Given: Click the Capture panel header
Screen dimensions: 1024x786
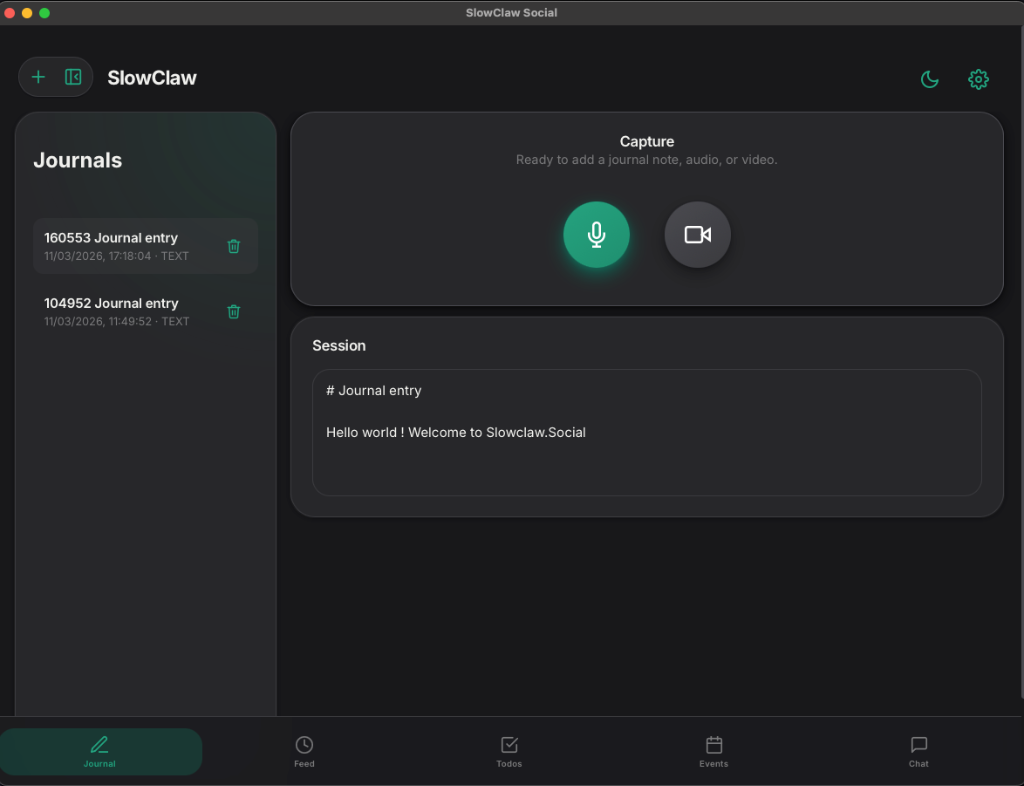Looking at the screenshot, I should pos(646,141).
